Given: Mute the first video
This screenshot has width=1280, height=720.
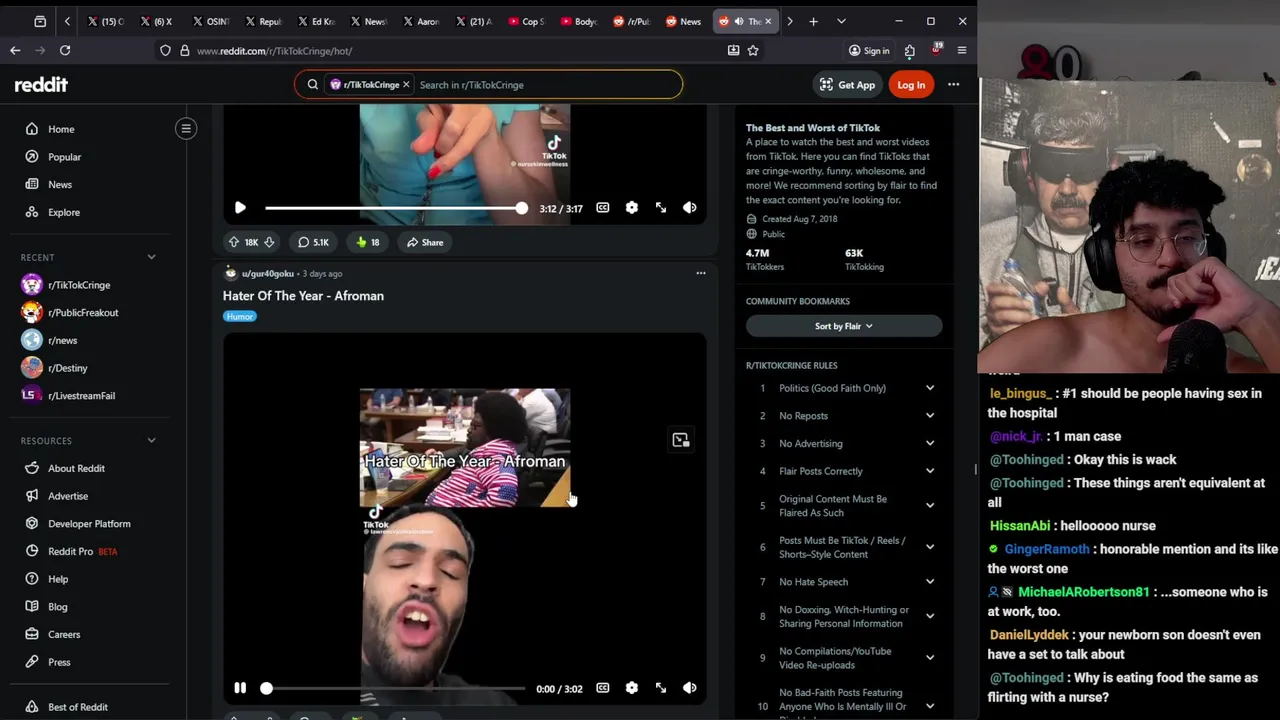Looking at the screenshot, I should pyautogui.click(x=690, y=208).
